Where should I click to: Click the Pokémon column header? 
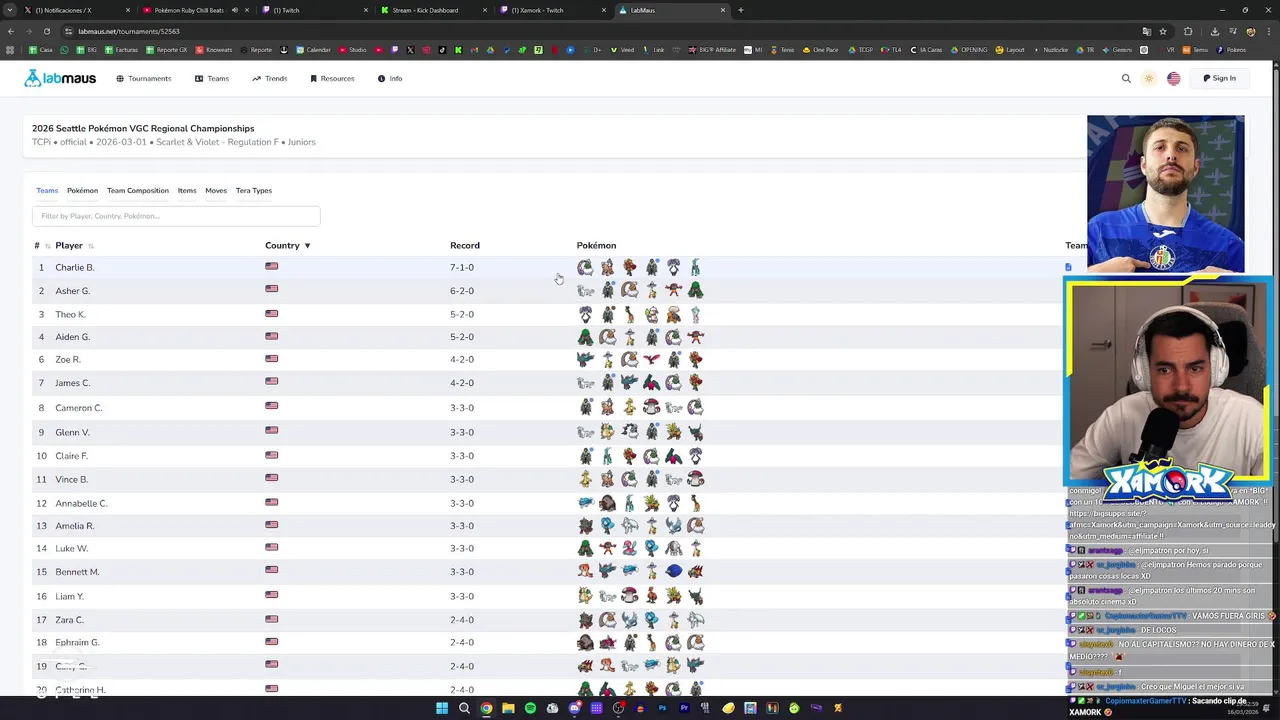596,245
